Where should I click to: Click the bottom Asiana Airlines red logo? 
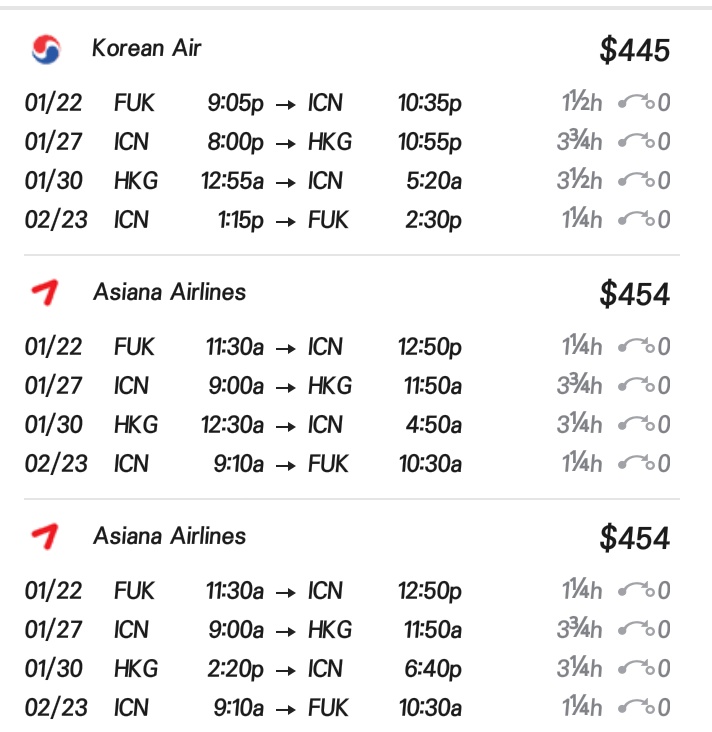tap(46, 537)
